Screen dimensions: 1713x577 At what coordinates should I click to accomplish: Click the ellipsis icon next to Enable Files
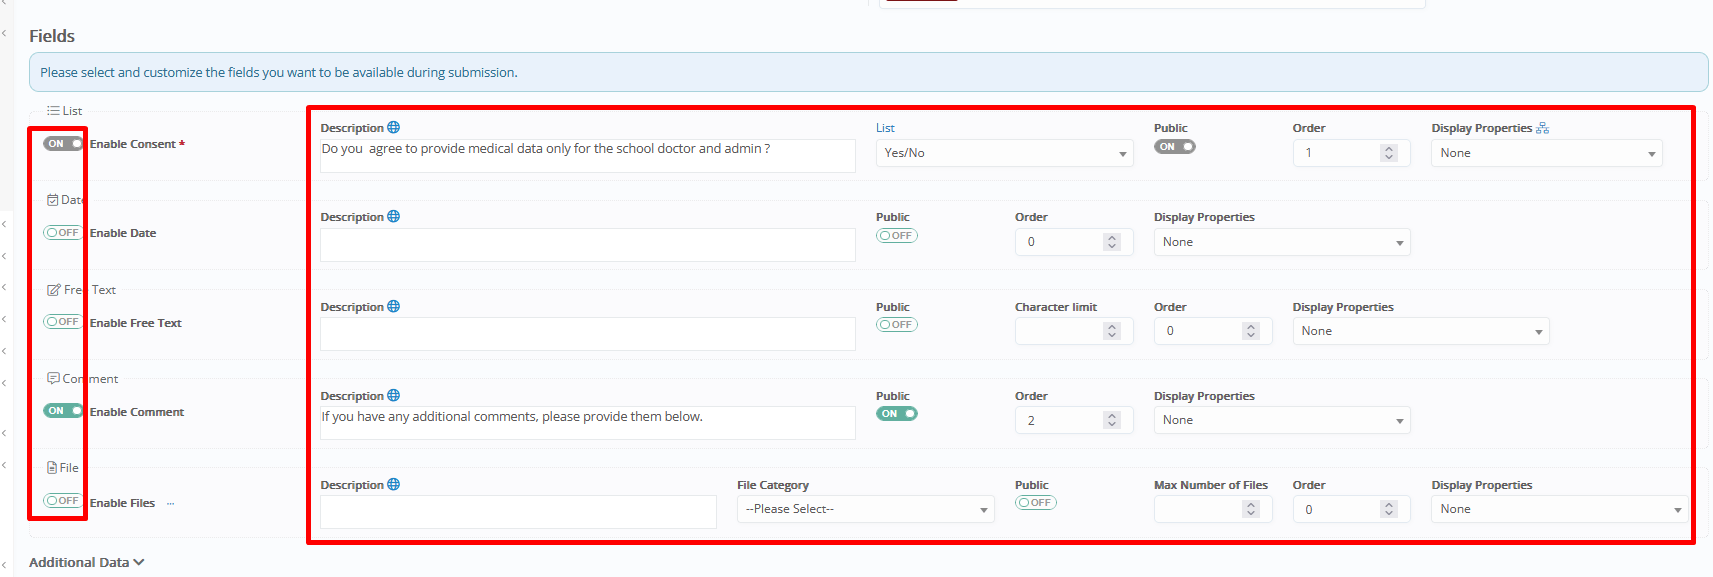[x=170, y=504]
